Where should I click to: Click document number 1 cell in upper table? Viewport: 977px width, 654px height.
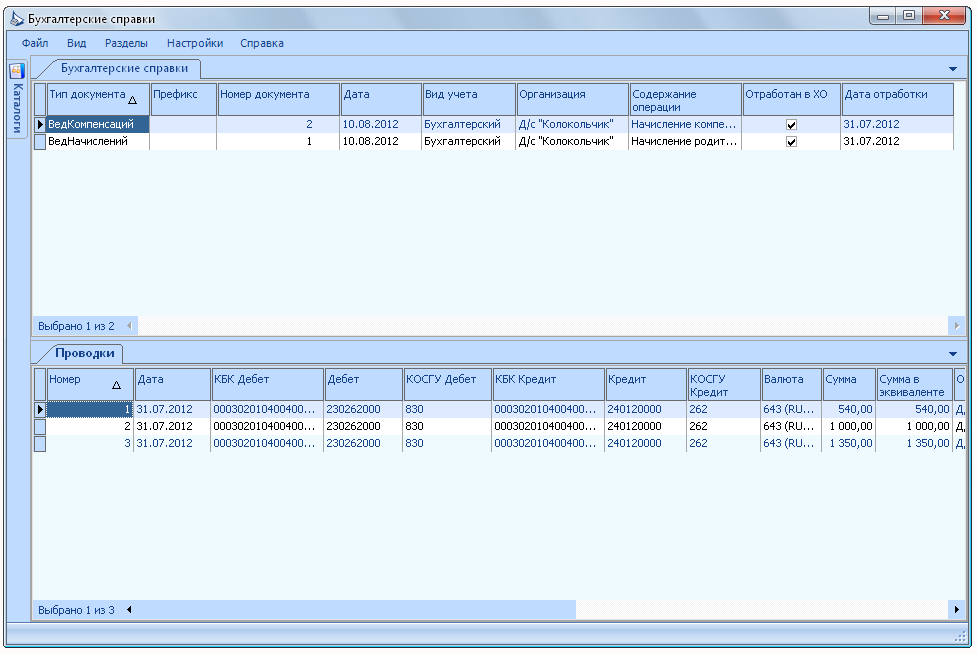pyautogui.click(x=278, y=141)
